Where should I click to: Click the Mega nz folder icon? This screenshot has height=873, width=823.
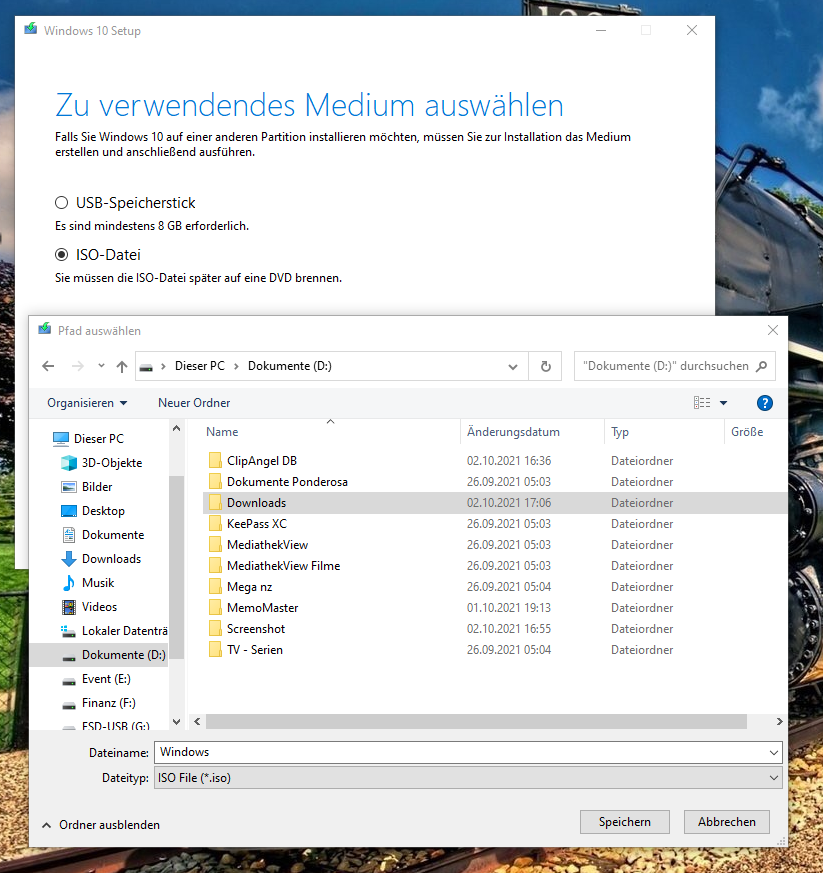click(215, 586)
